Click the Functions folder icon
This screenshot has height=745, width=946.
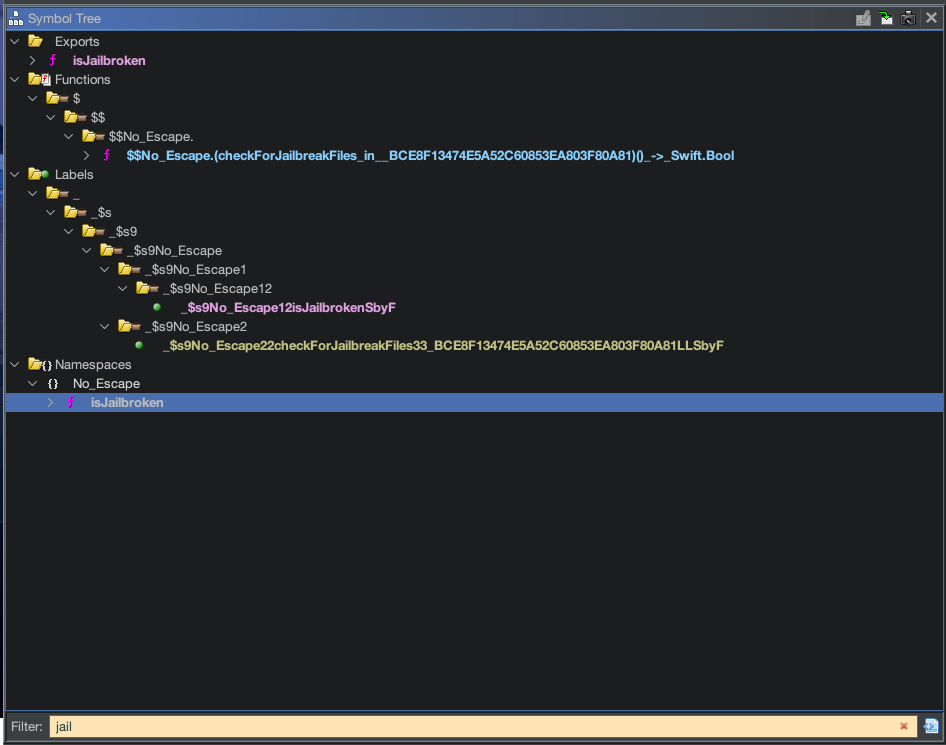coord(39,80)
